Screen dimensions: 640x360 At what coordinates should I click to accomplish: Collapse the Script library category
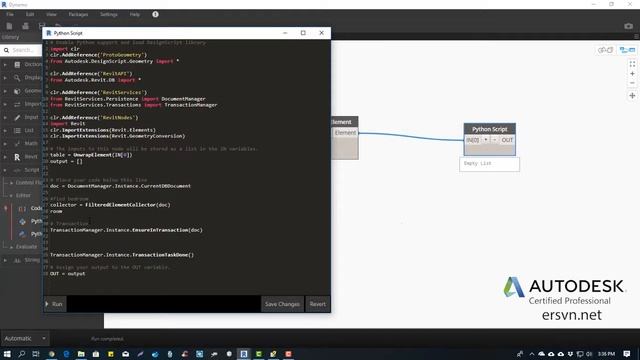point(5,170)
